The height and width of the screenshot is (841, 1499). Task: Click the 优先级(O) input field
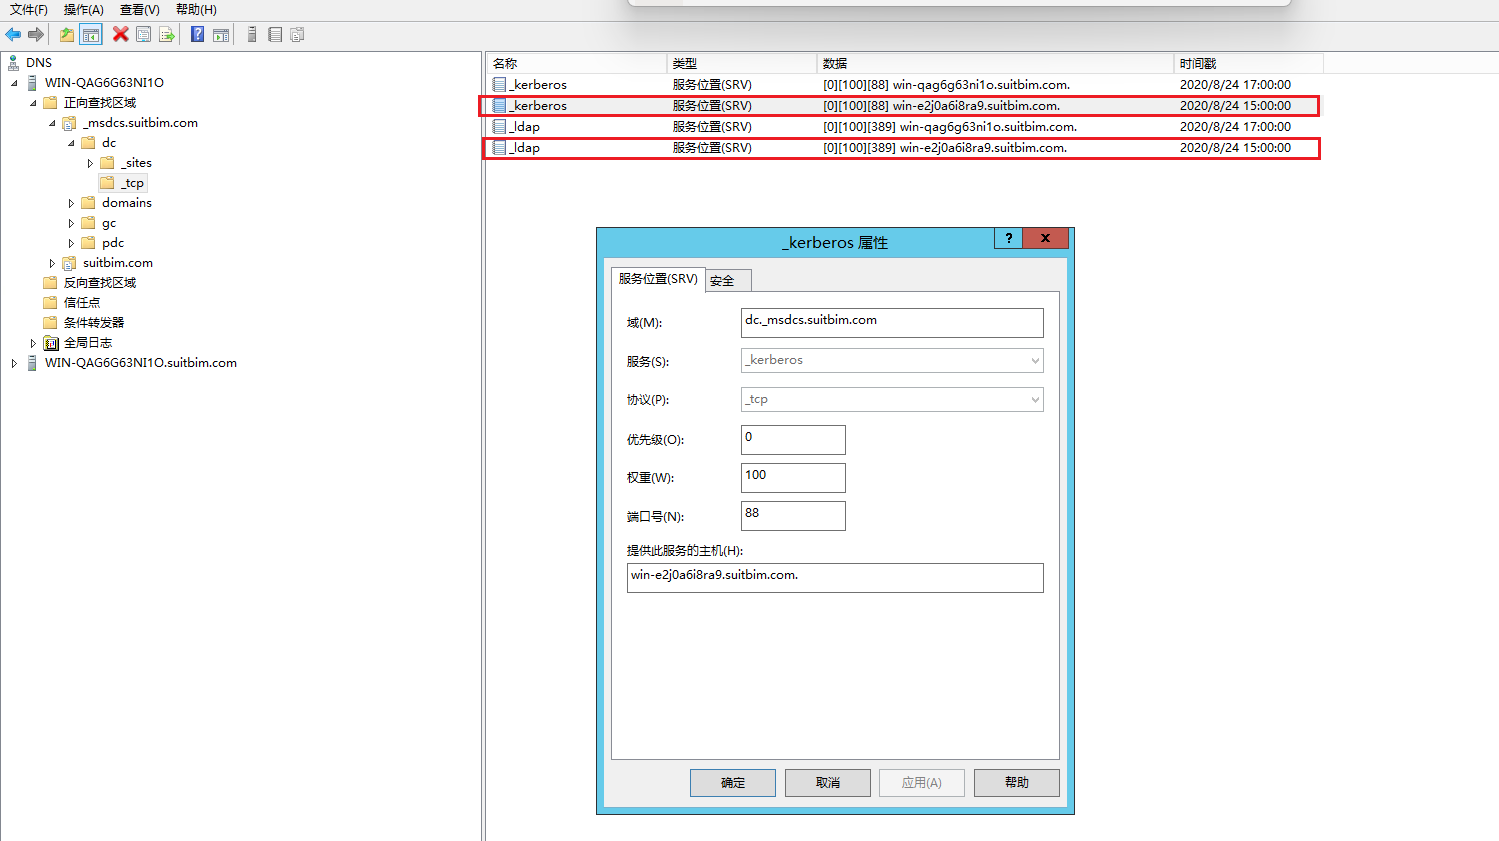coord(793,440)
